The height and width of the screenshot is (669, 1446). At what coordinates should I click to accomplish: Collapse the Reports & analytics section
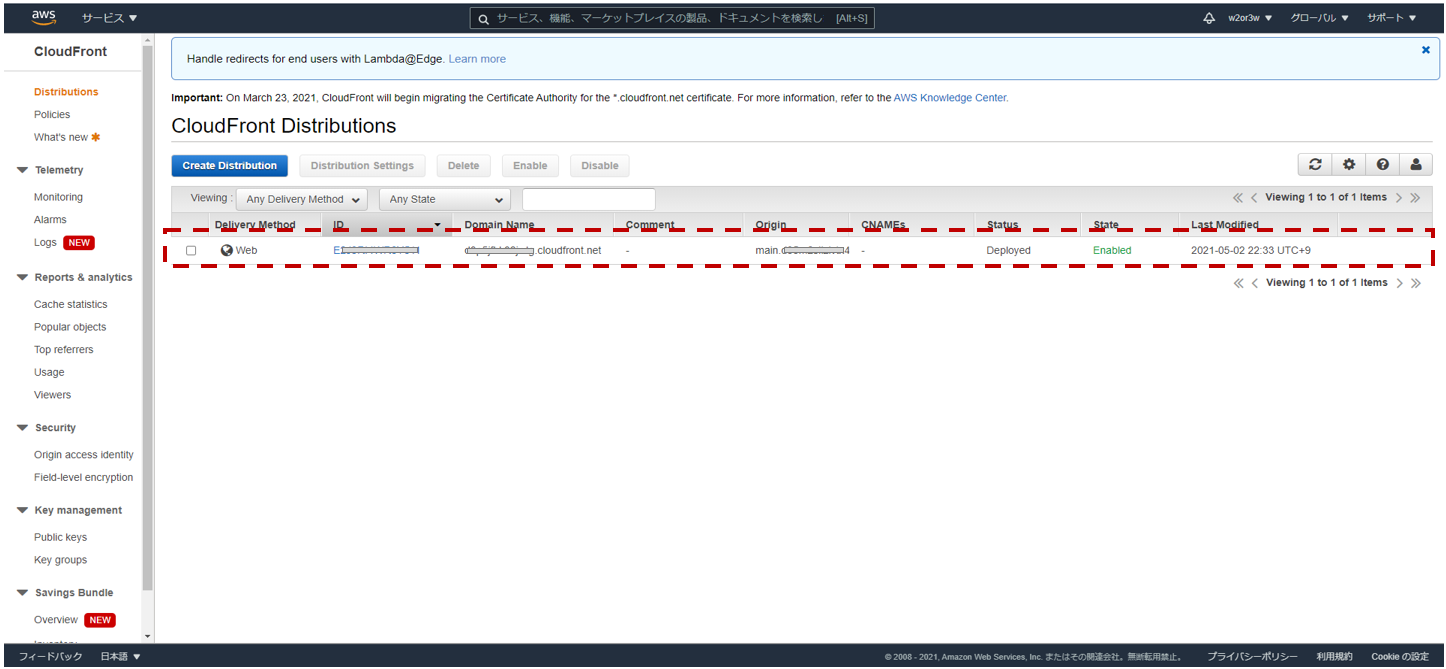(x=23, y=277)
